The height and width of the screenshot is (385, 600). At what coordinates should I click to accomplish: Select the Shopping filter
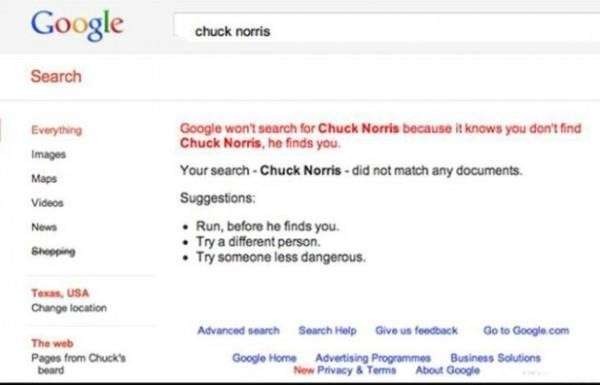53,251
